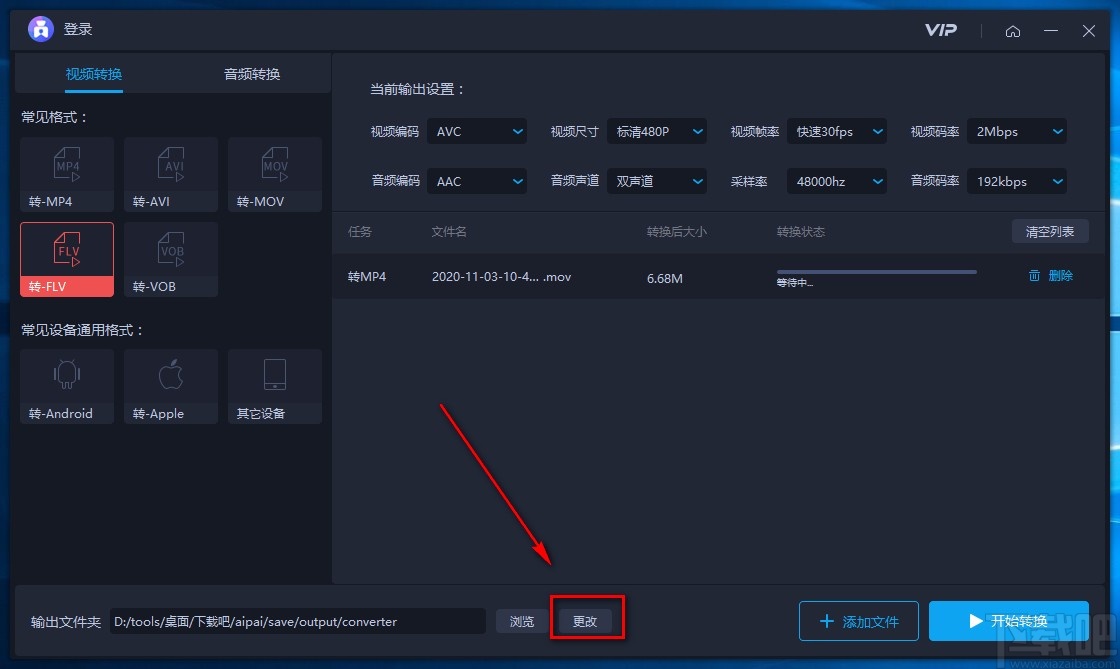Open the VIP membership page

[939, 30]
